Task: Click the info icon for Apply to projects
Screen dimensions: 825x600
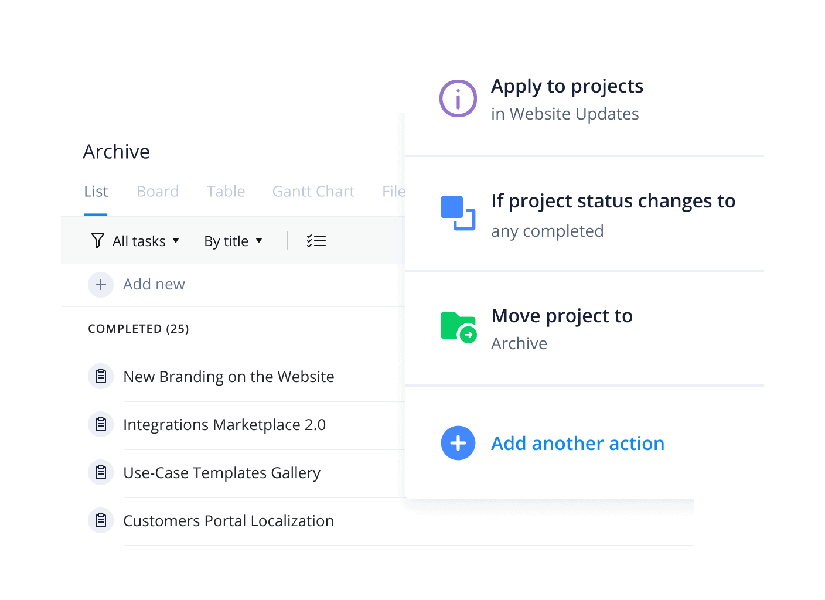Action: pos(458,98)
